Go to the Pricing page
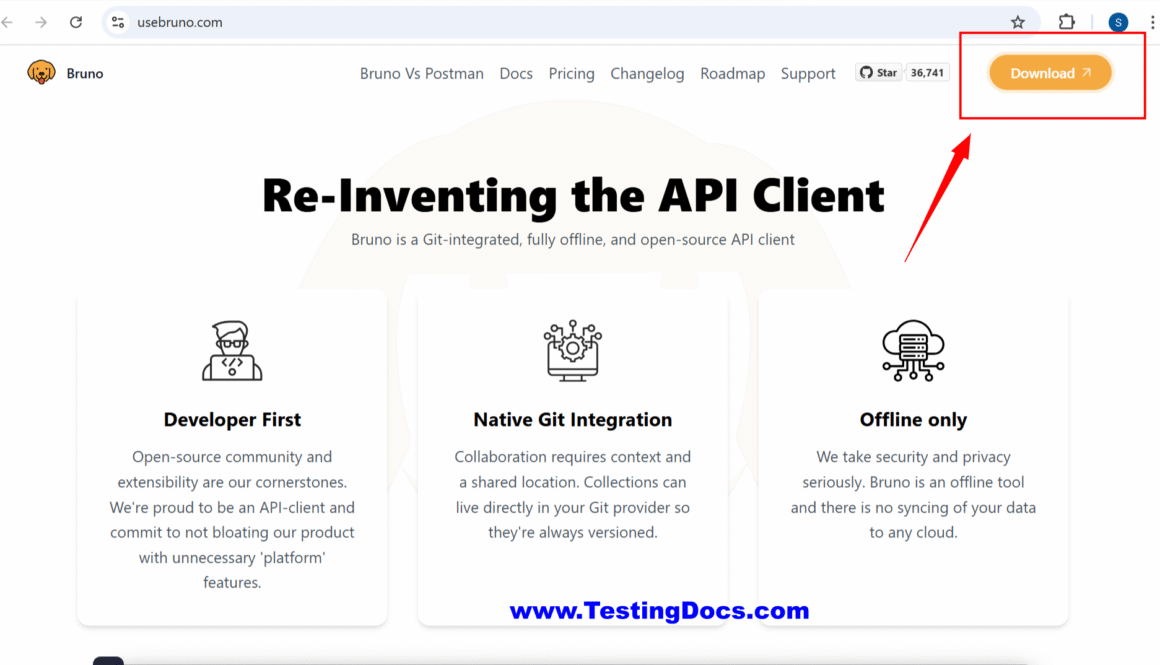This screenshot has height=665, width=1160. tap(571, 73)
